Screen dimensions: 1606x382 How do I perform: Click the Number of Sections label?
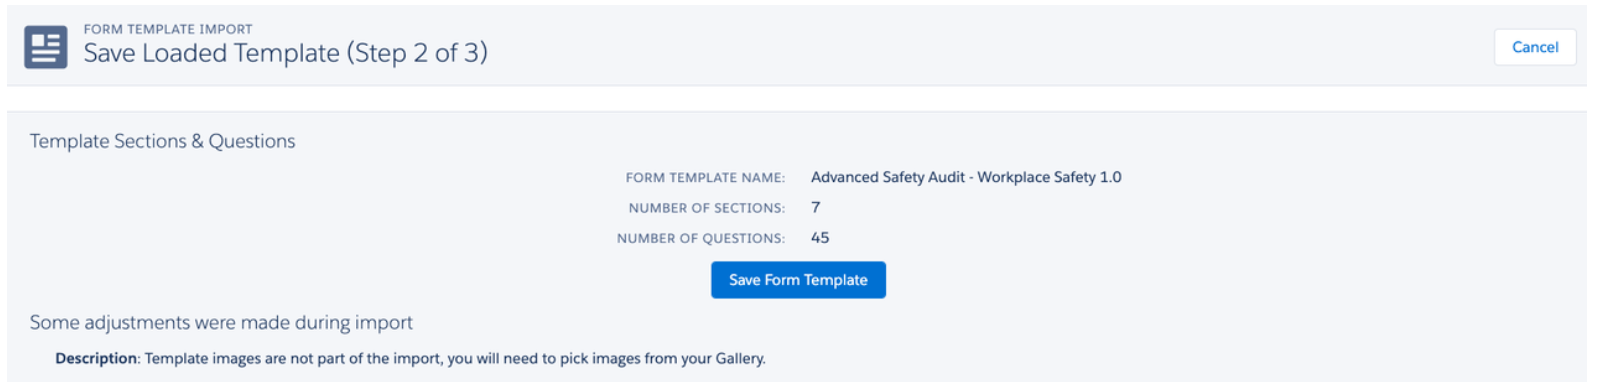point(707,208)
